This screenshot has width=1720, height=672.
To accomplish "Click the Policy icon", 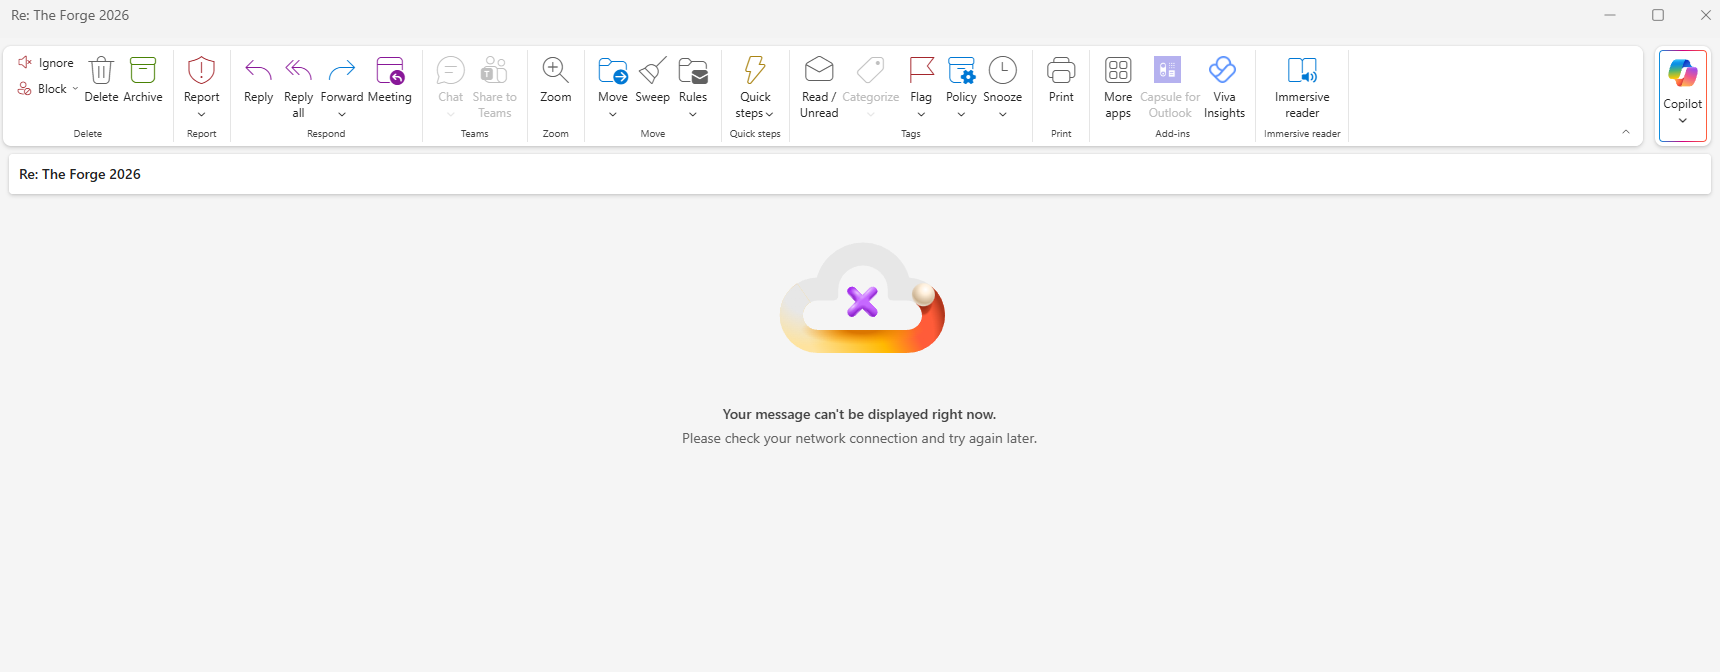I will 961,70.
